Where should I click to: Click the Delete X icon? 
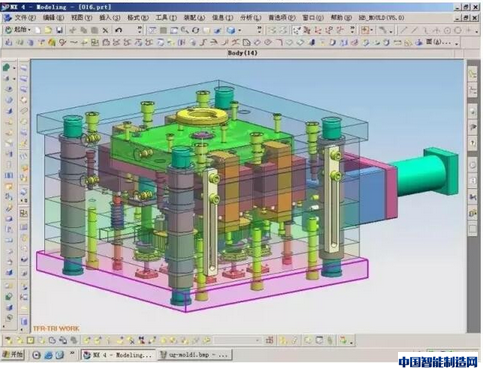(105, 30)
